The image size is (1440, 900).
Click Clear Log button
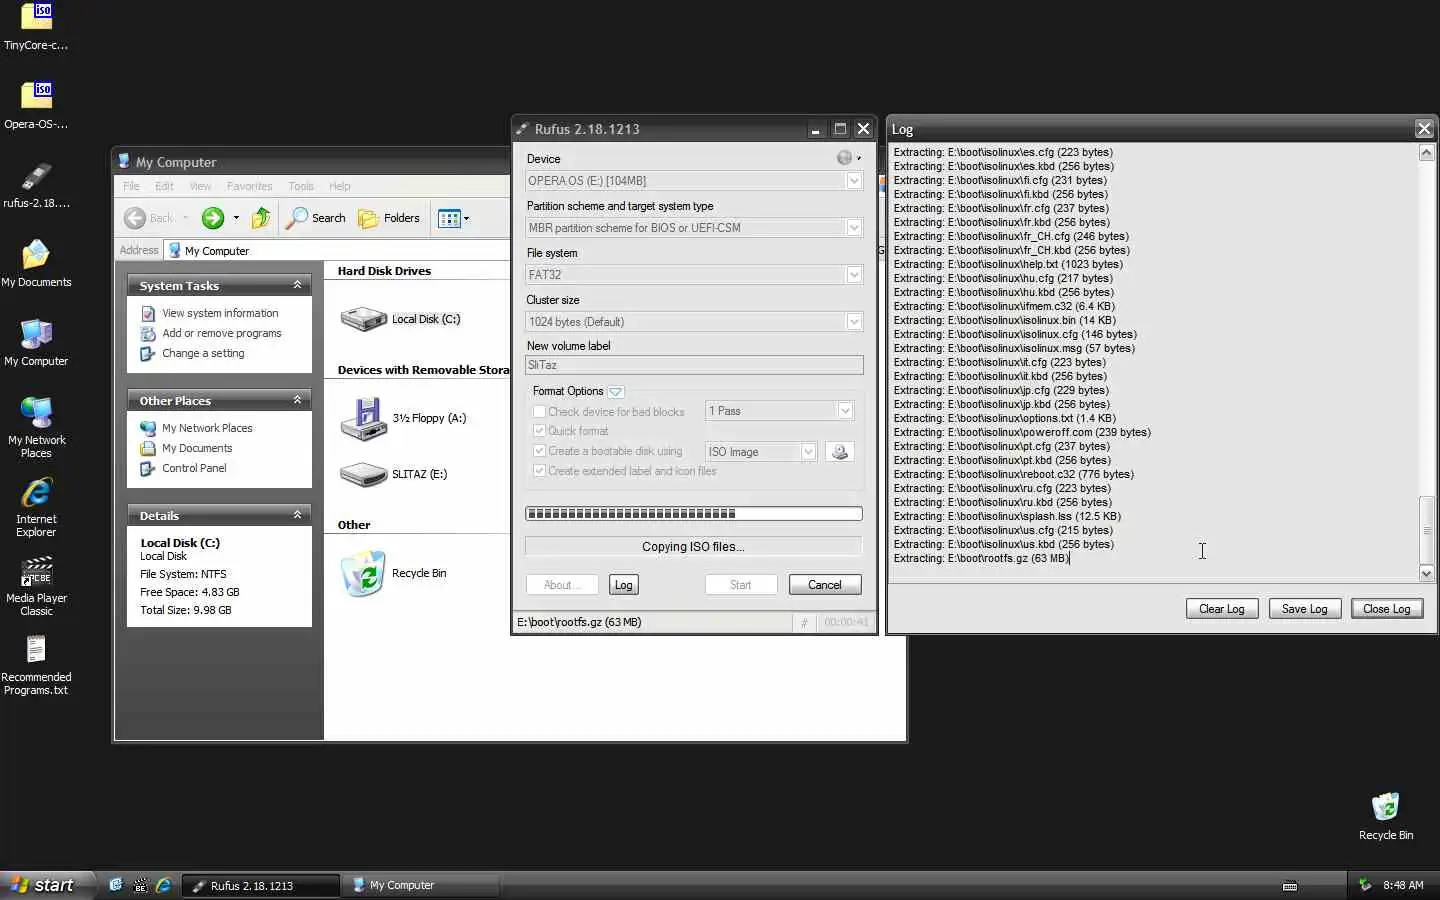point(1222,609)
